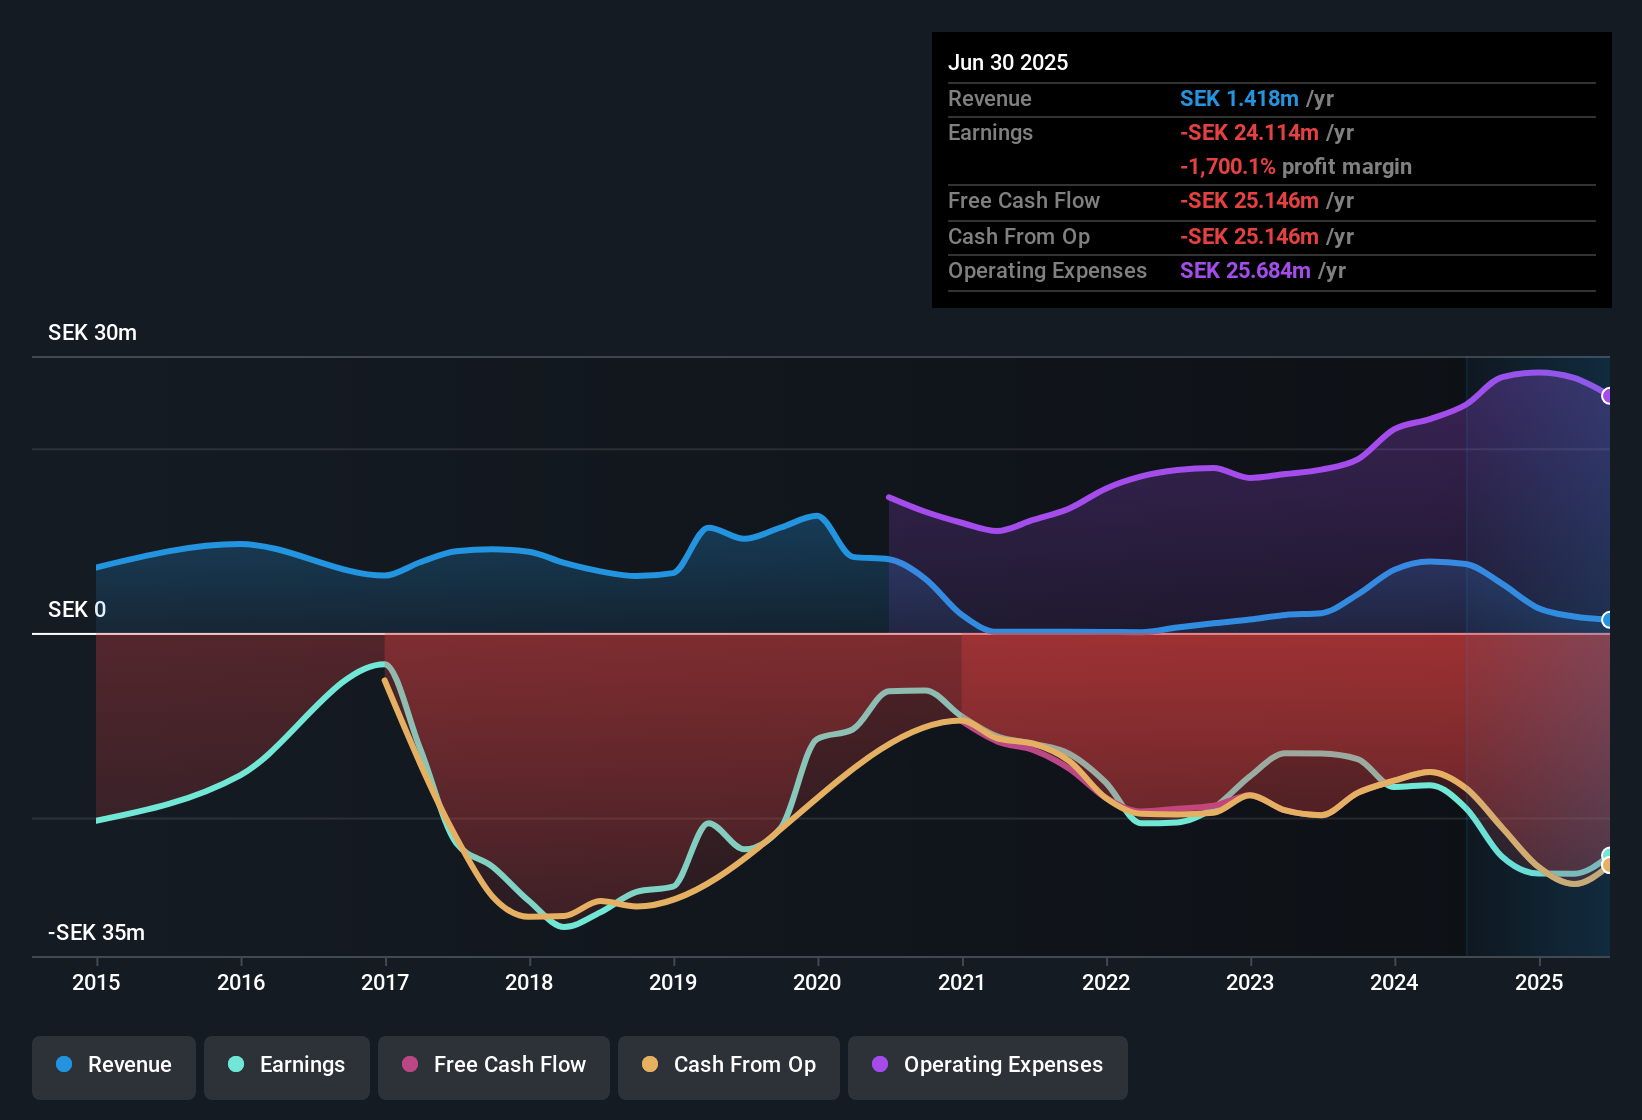Click the 2016 x-axis label
Screen dimensions: 1642x1120
pos(241,982)
